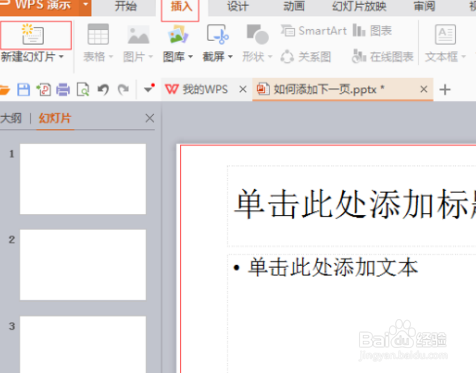Image resolution: width=476 pixels, height=373 pixels.
Task: Open the WPS 演示 application menu
Action: (x=39, y=6)
